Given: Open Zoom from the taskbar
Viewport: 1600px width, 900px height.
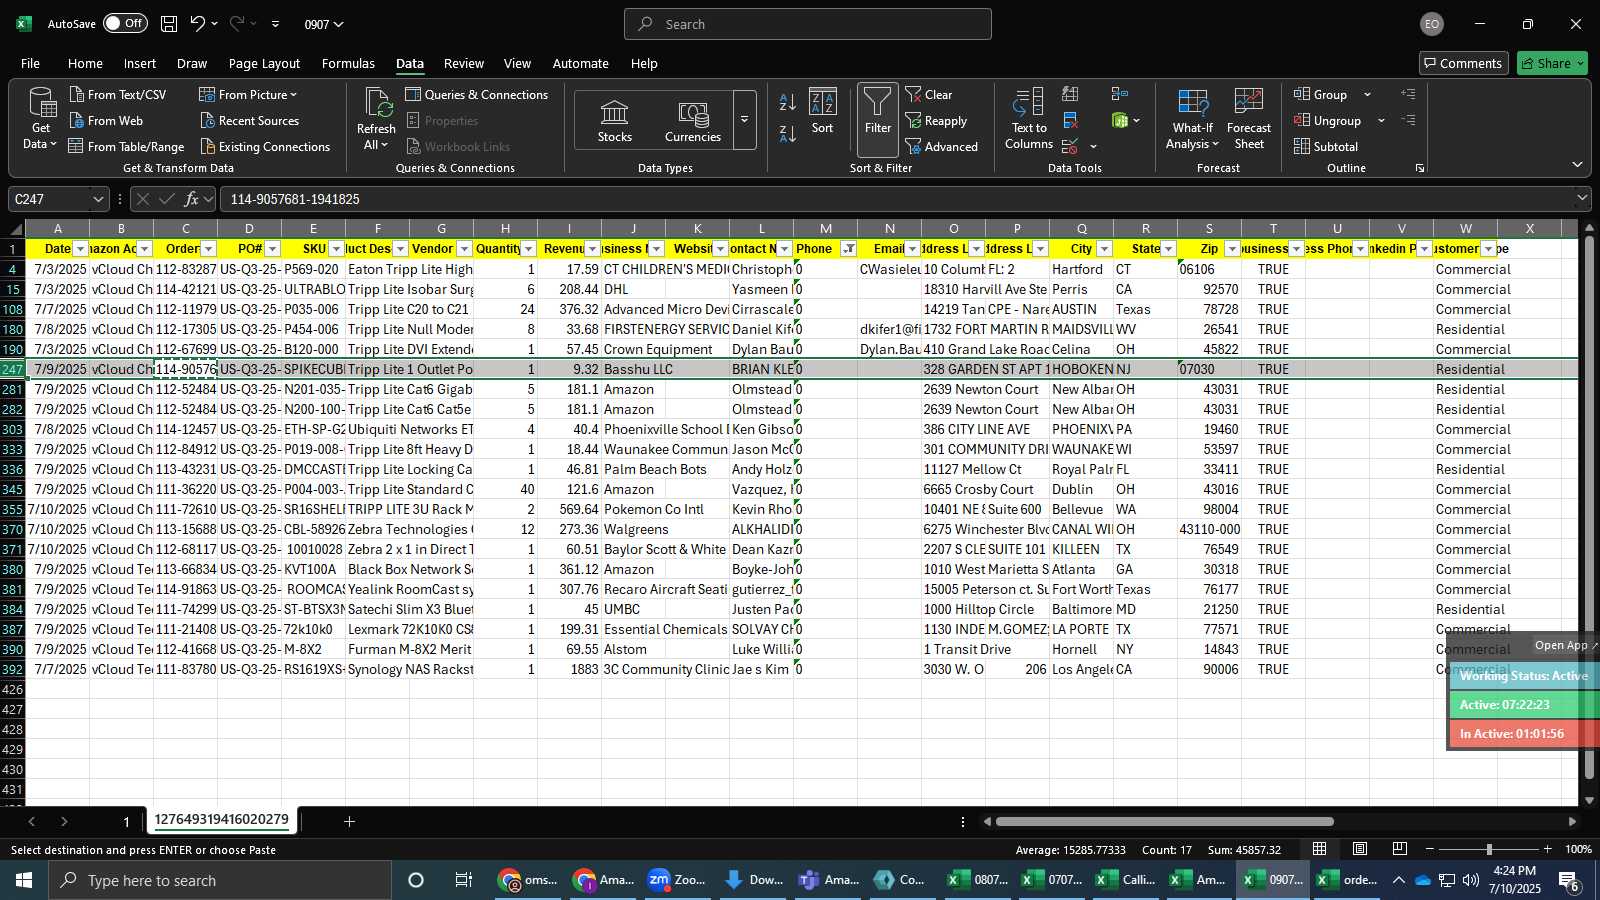Looking at the screenshot, I should pyautogui.click(x=677, y=880).
